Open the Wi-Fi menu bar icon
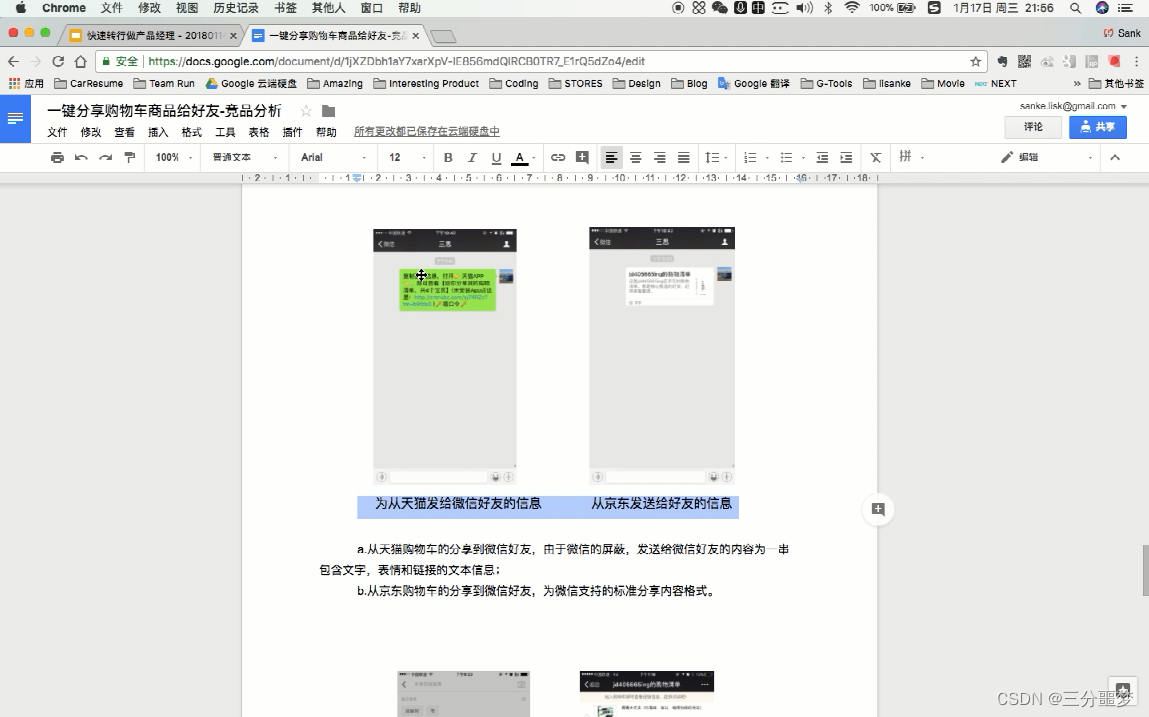Screen dimensions: 1149x717 pyautogui.click(x=851, y=8)
